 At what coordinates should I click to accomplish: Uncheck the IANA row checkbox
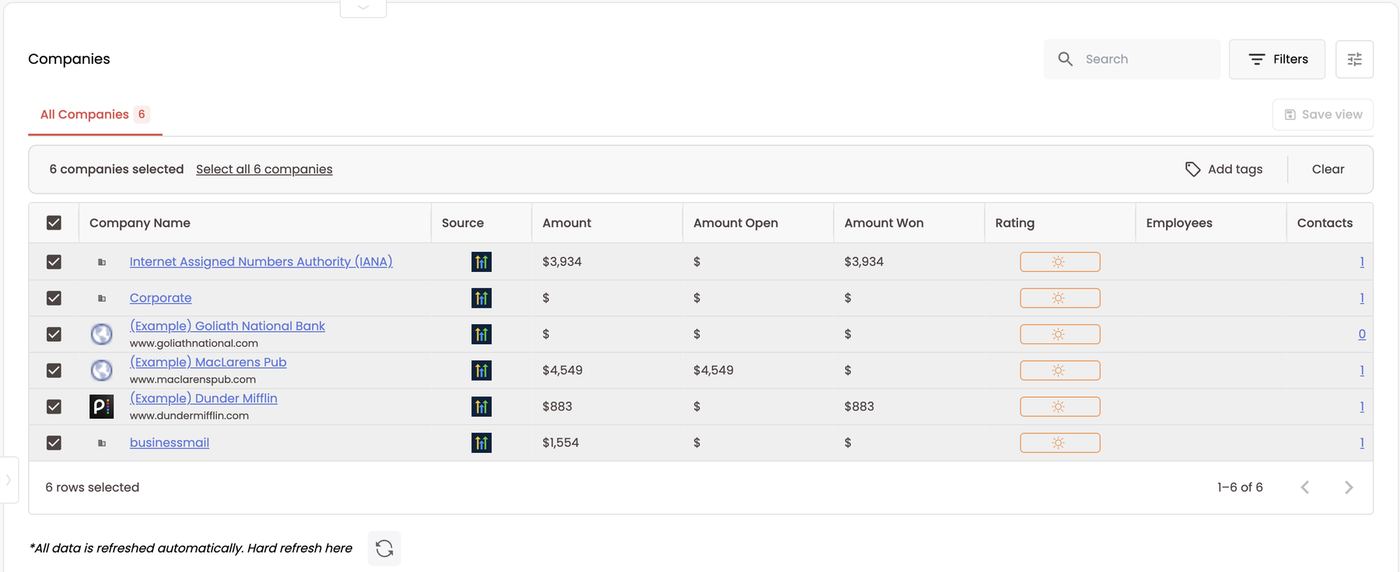(54, 262)
